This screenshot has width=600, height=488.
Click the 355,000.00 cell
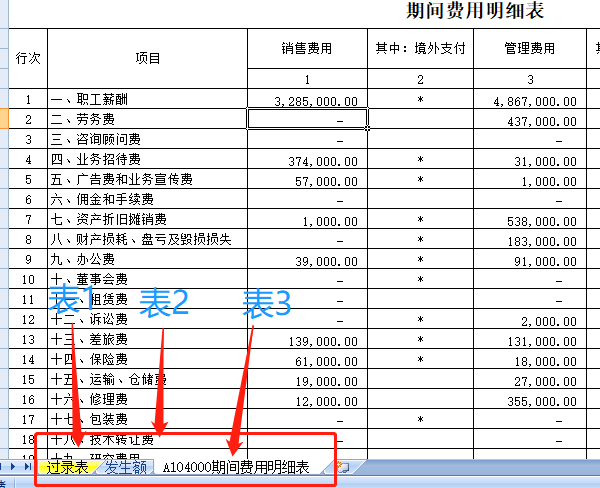tap(530, 399)
